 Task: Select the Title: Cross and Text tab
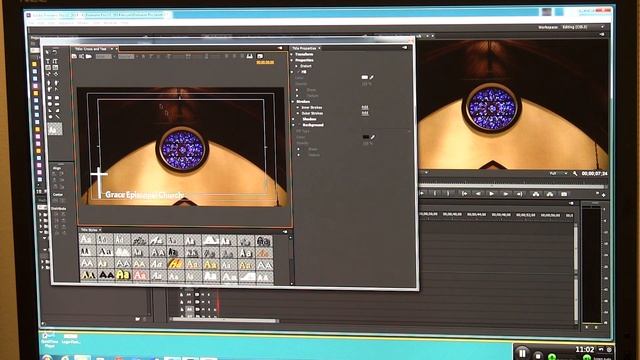coord(92,49)
